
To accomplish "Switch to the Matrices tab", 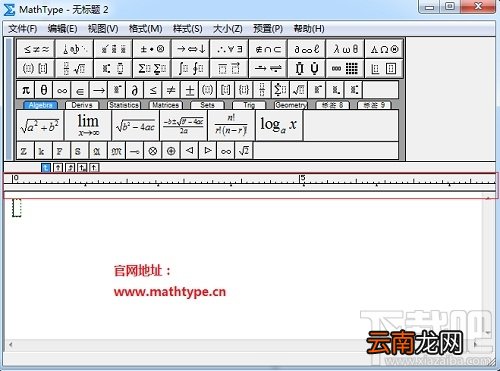I will tap(165, 105).
